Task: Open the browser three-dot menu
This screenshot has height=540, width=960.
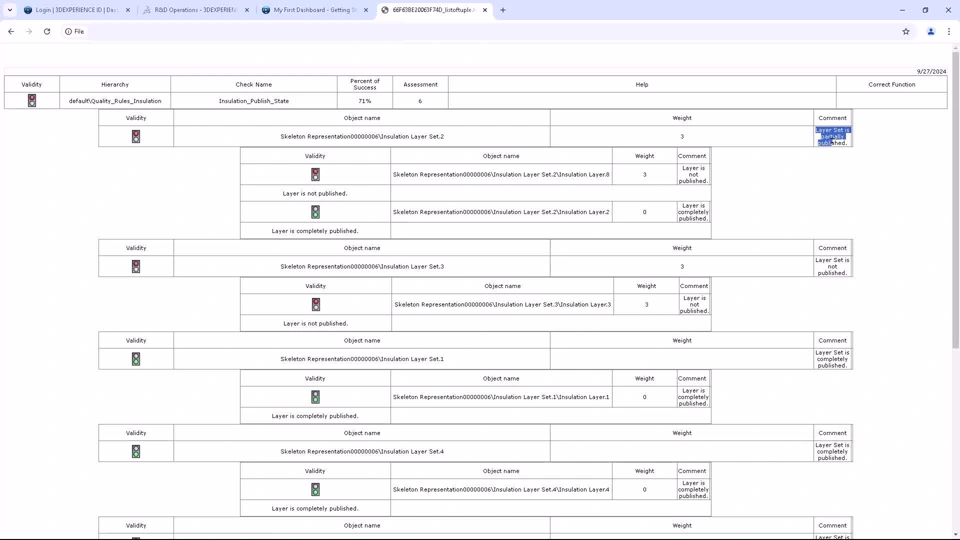Action: [949, 31]
